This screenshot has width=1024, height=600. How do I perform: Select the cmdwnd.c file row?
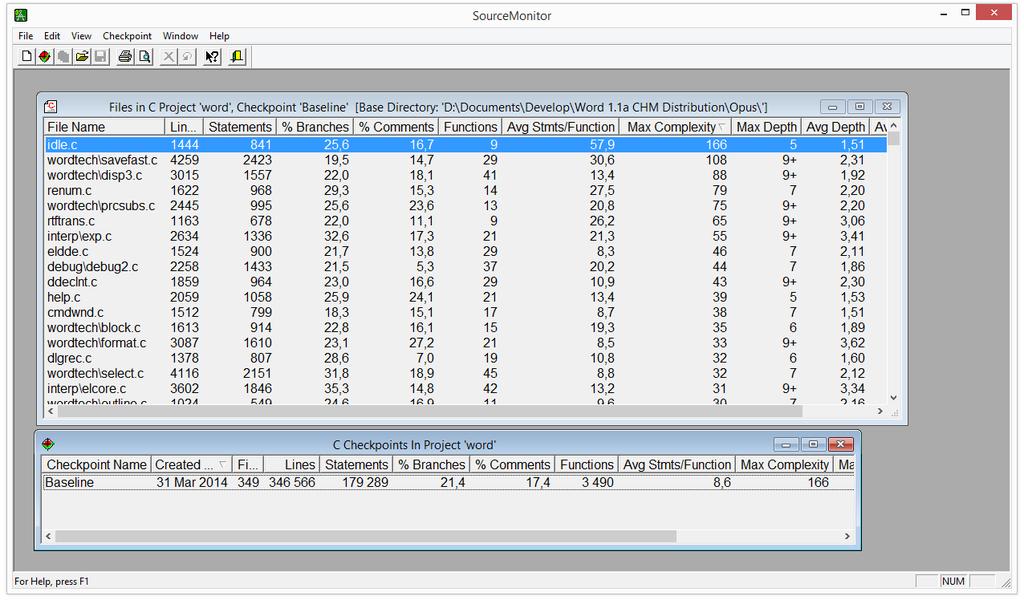466,312
